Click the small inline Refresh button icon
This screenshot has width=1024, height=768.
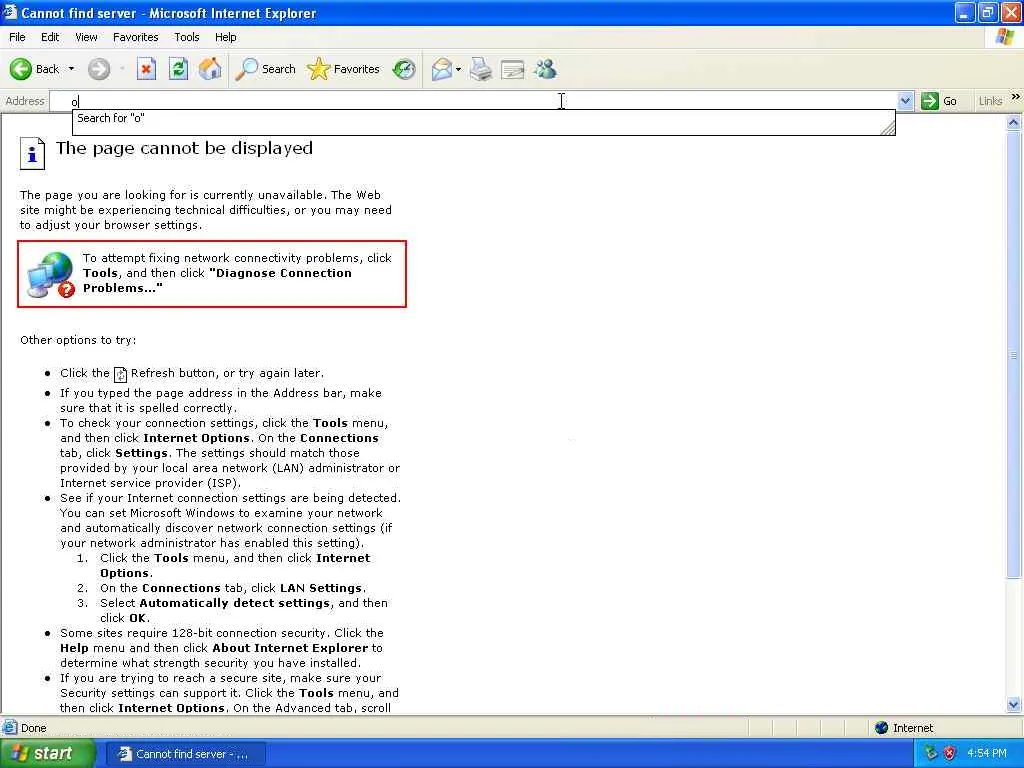(x=120, y=374)
